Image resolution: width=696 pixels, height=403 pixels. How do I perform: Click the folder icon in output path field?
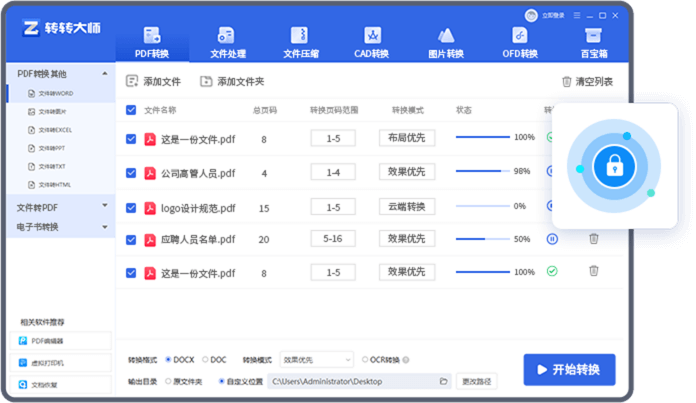(443, 381)
